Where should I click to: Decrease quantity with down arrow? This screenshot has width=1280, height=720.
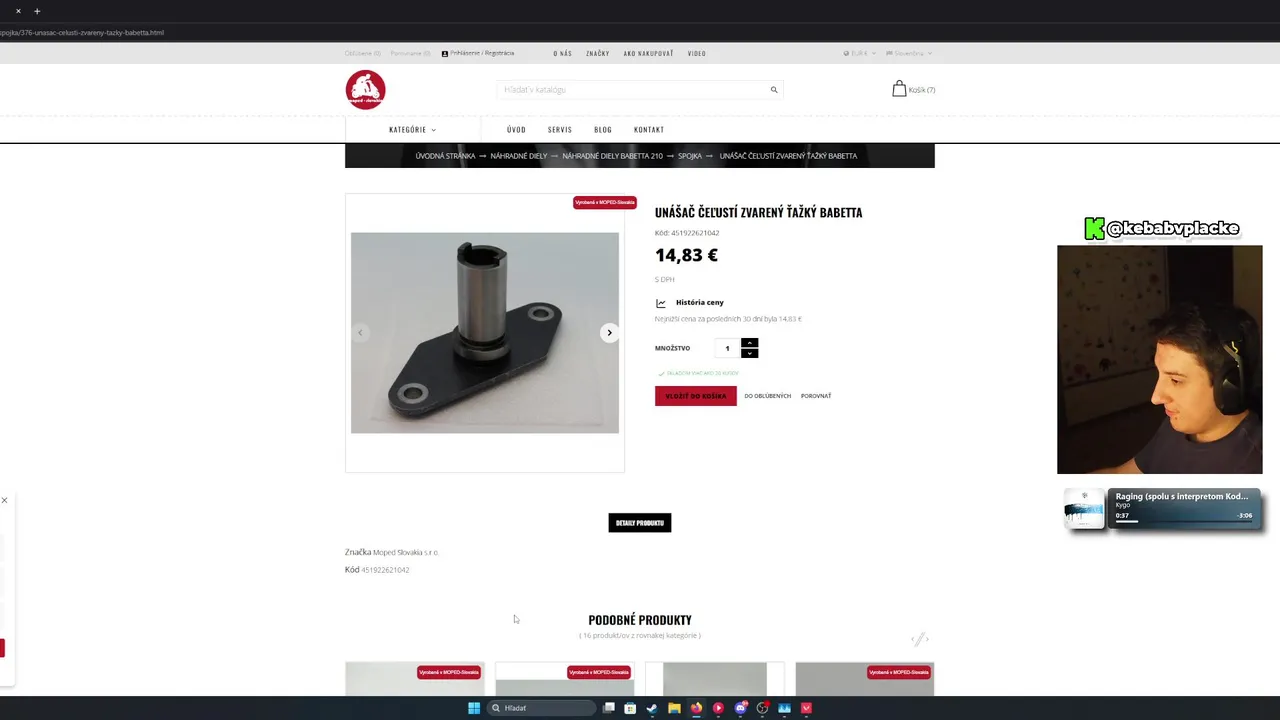point(750,353)
